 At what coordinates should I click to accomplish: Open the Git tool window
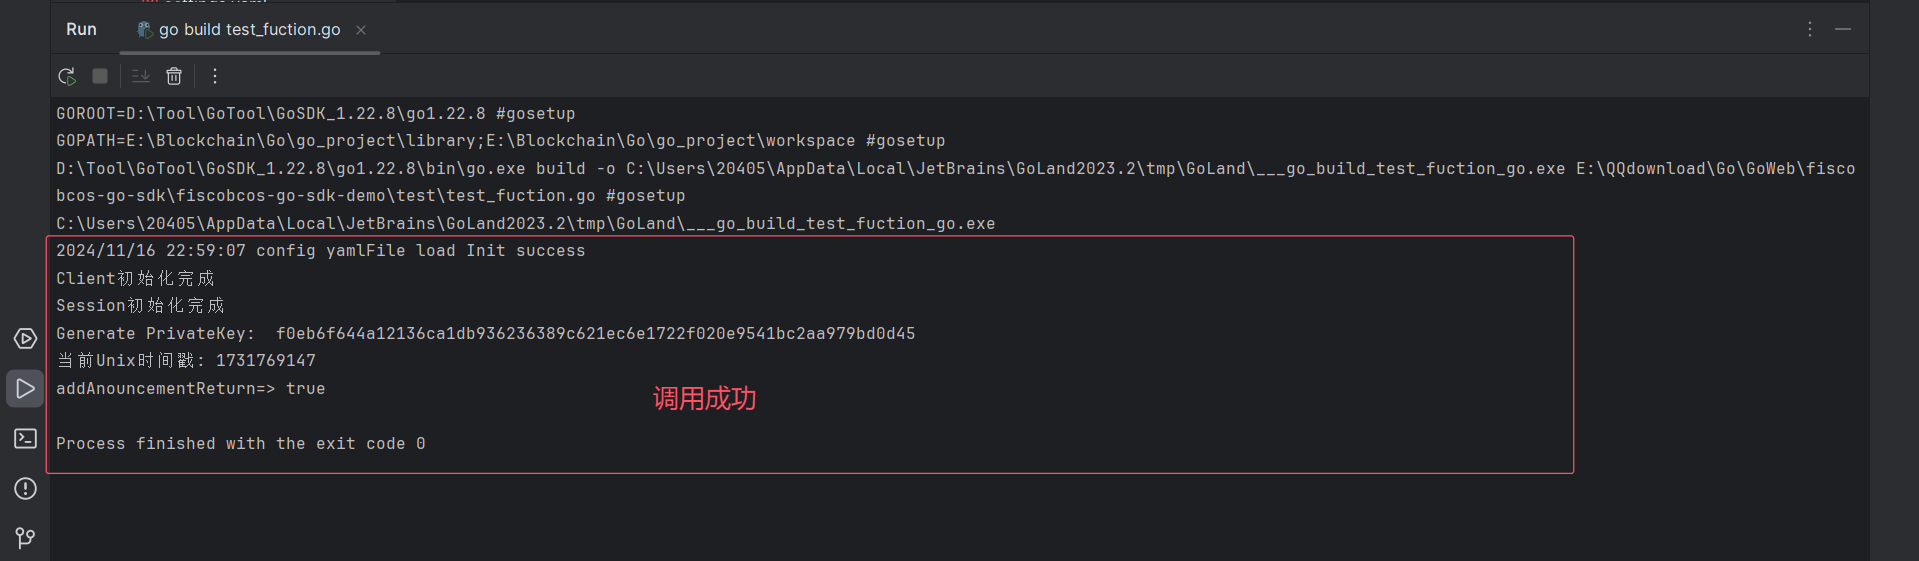point(25,538)
